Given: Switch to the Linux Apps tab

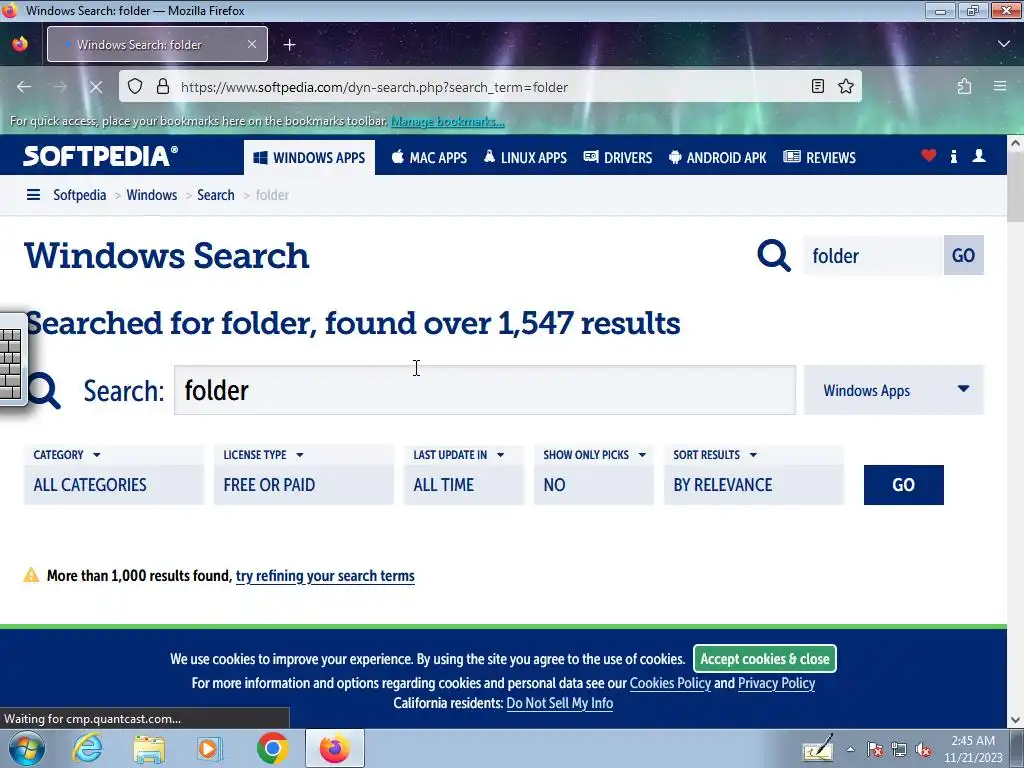Looking at the screenshot, I should click(x=525, y=157).
